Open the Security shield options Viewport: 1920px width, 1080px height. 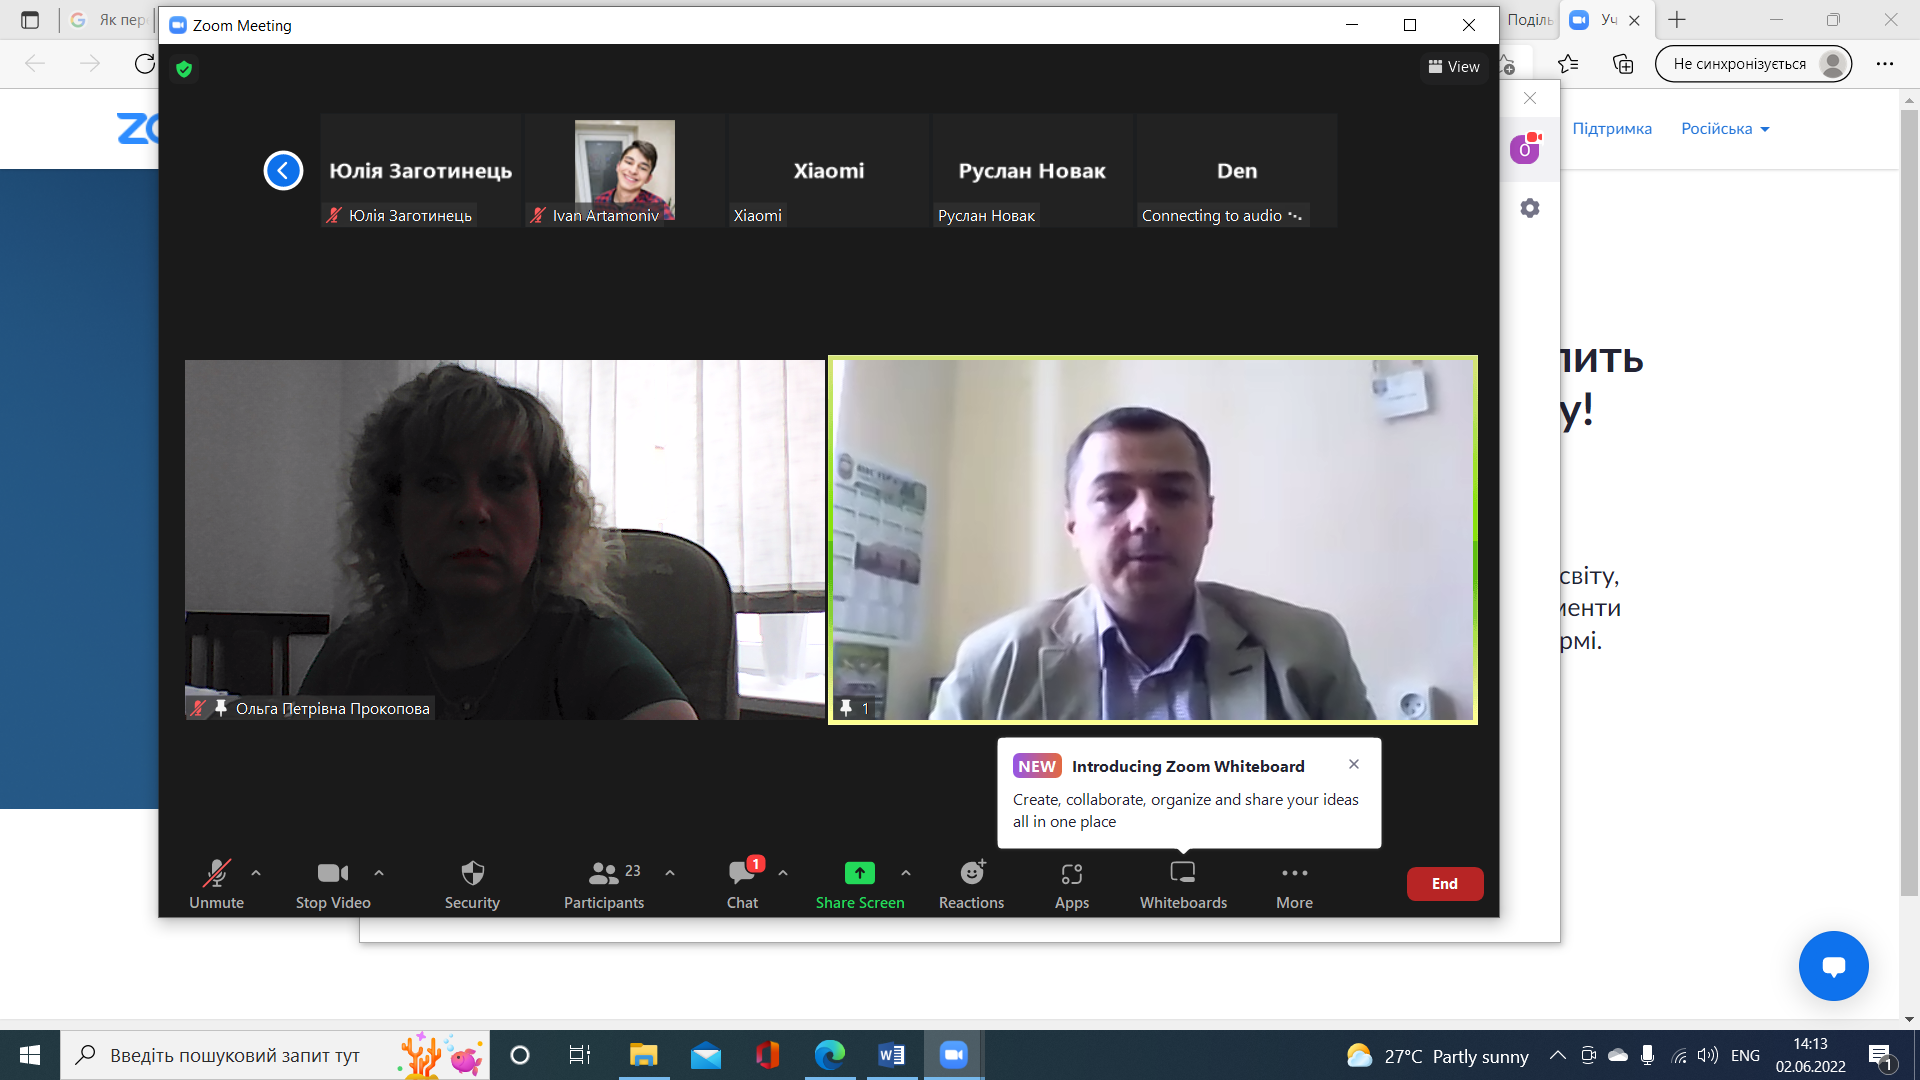tap(472, 884)
